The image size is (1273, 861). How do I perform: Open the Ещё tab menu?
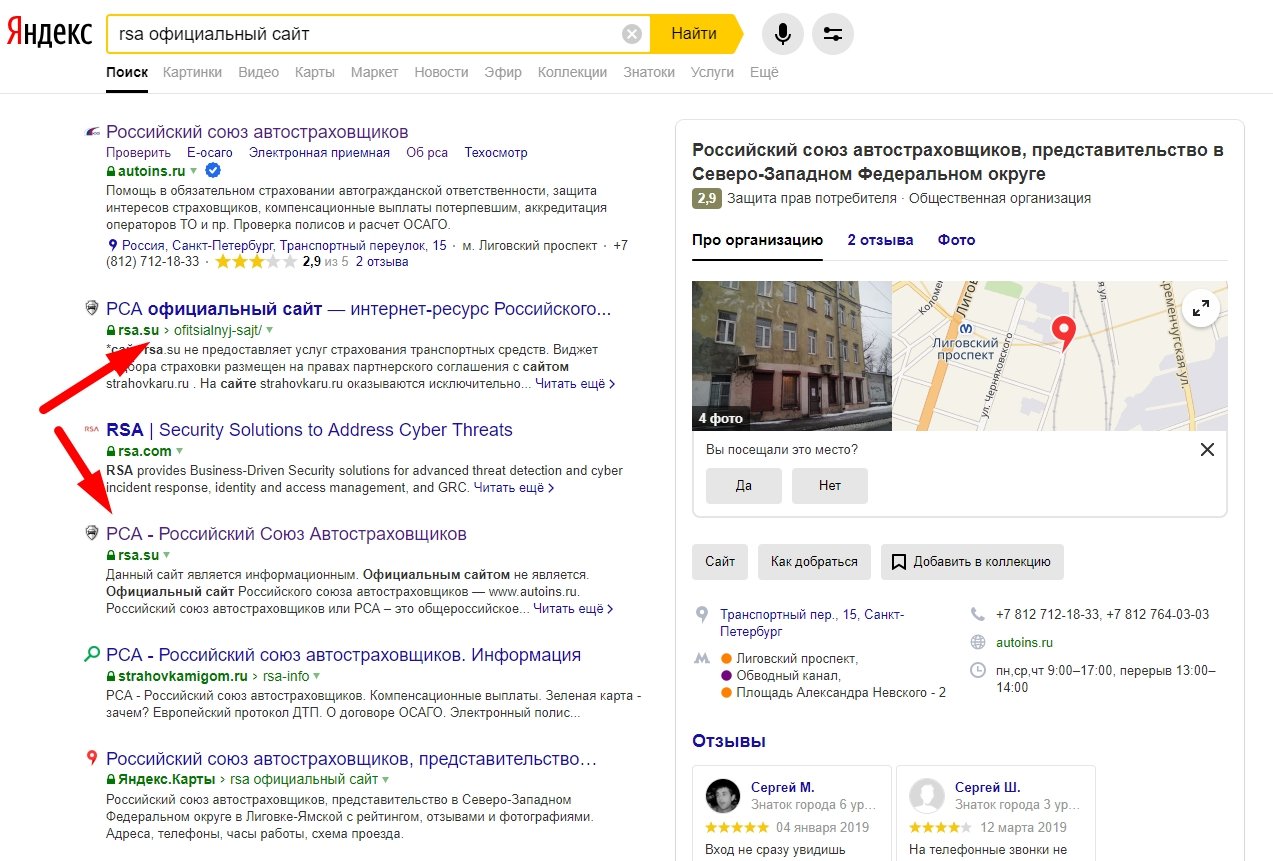click(x=764, y=72)
